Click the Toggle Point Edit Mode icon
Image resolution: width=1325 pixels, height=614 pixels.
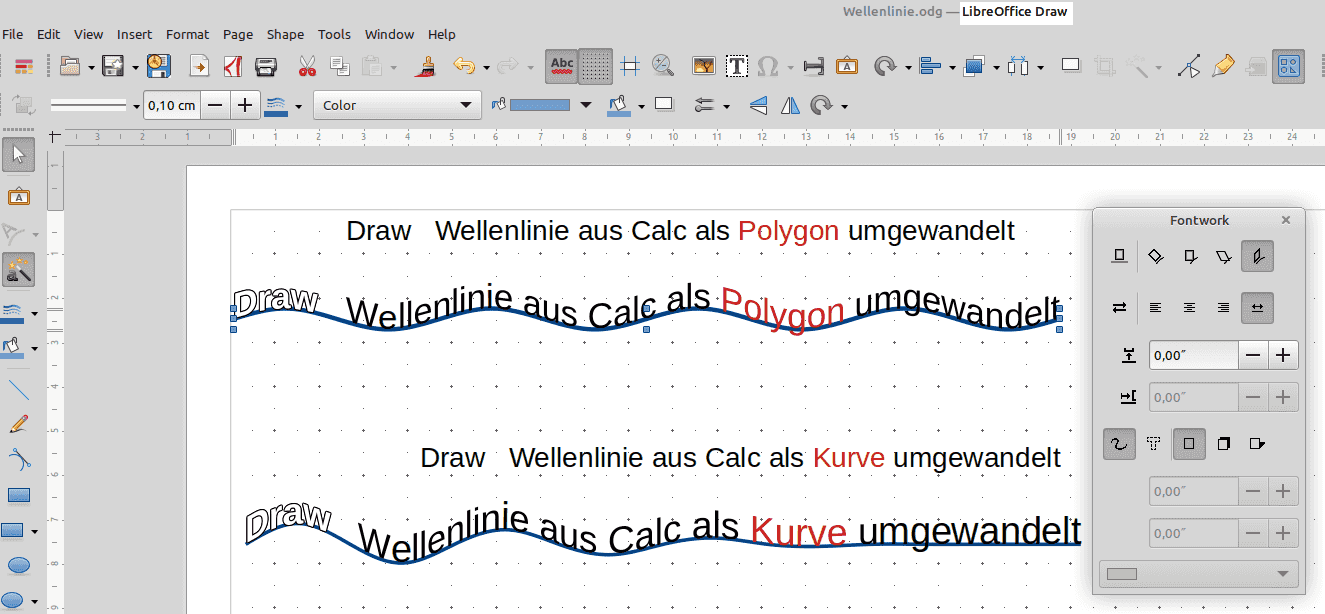(1189, 67)
